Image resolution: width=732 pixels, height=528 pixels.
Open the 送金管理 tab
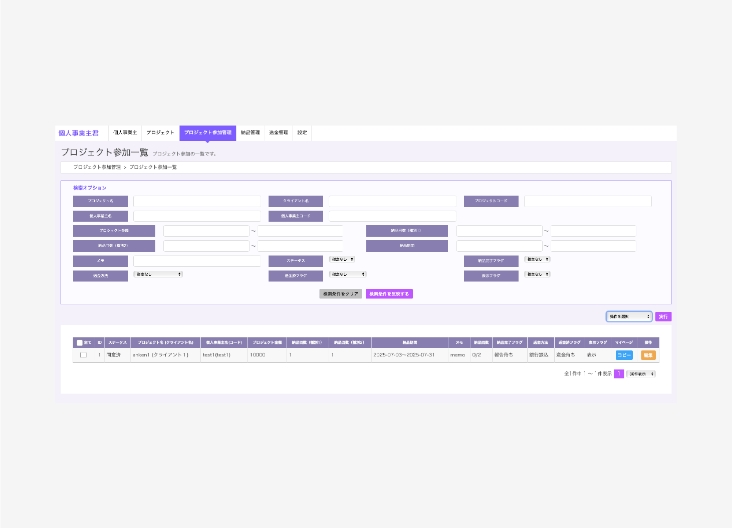coord(279,133)
